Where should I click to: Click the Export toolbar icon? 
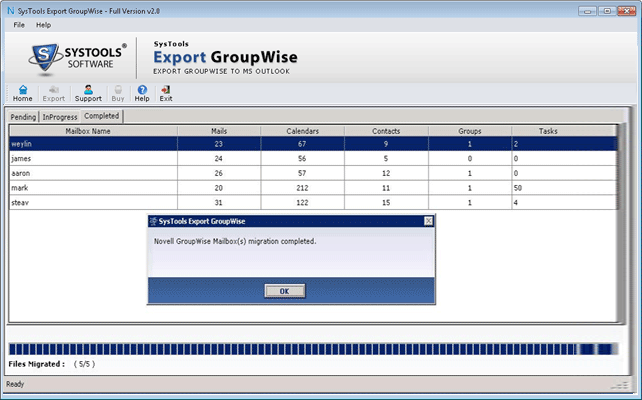click(54, 93)
